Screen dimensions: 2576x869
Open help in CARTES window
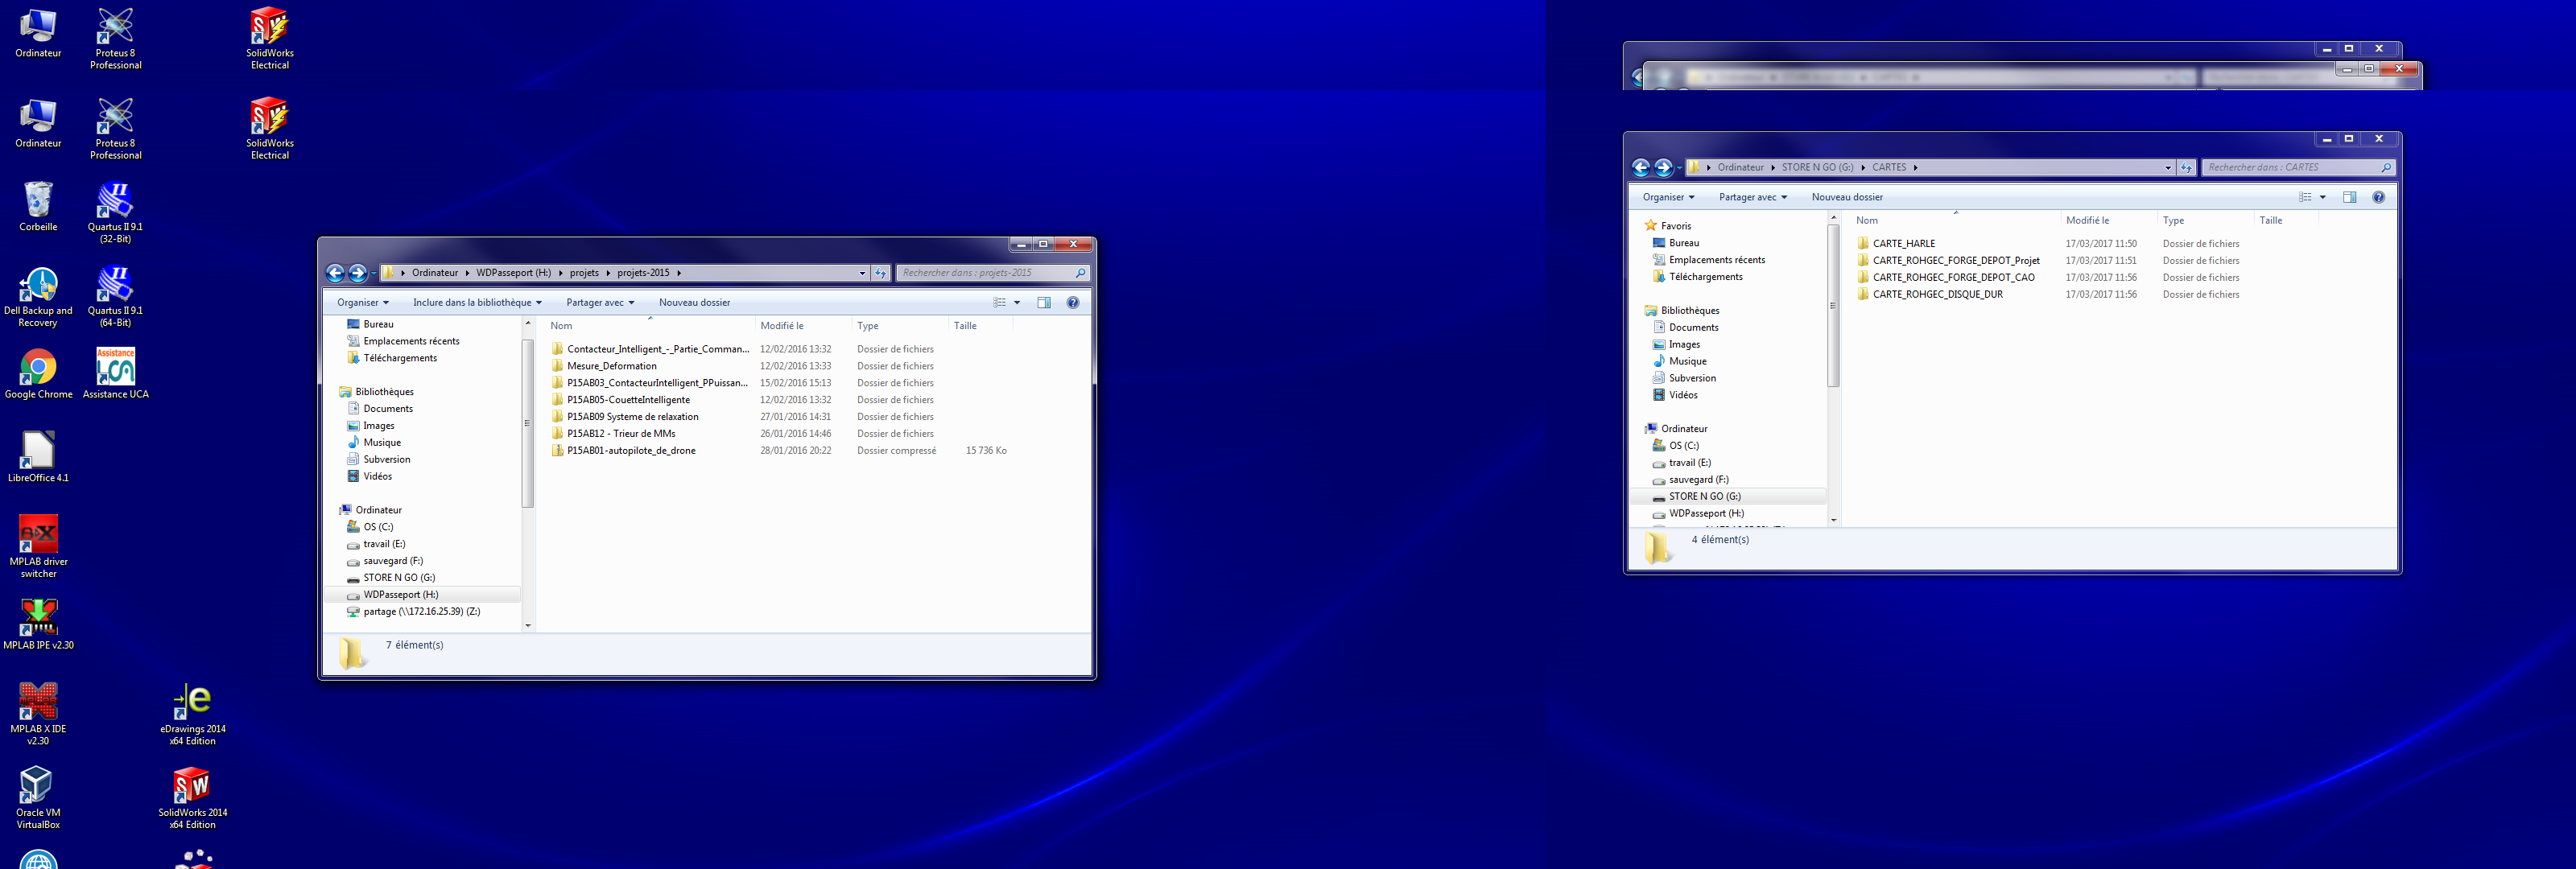pyautogui.click(x=2379, y=197)
